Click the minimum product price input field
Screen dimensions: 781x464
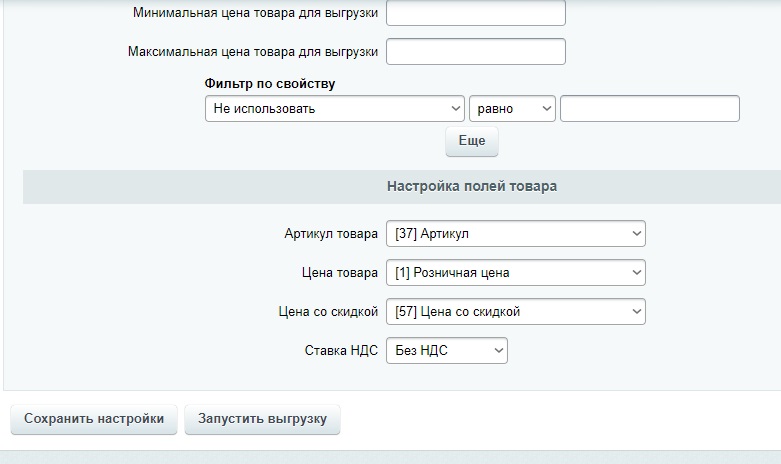click(x=475, y=14)
